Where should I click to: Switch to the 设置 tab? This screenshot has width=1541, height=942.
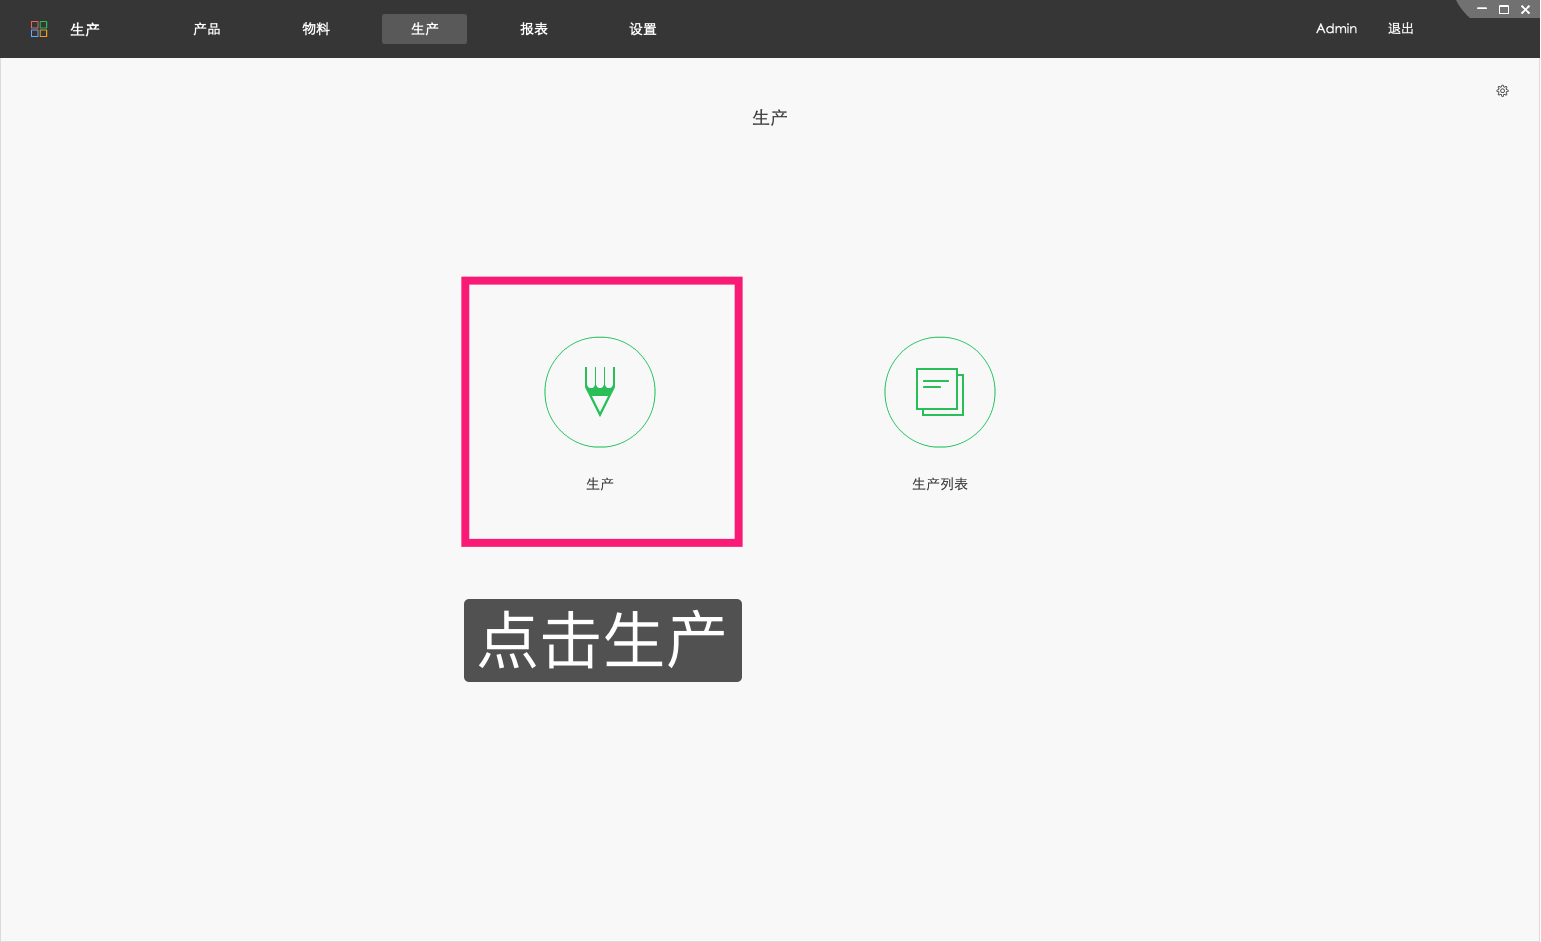(642, 28)
